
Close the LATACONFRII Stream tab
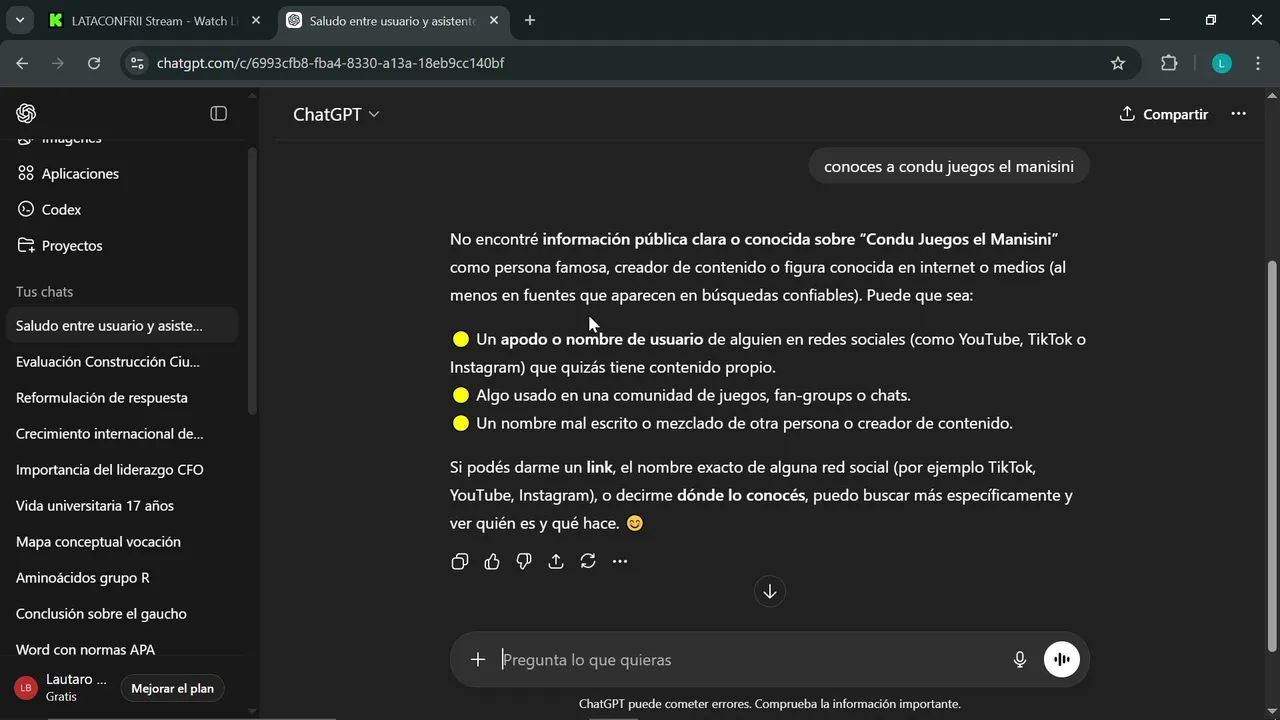coord(257,20)
